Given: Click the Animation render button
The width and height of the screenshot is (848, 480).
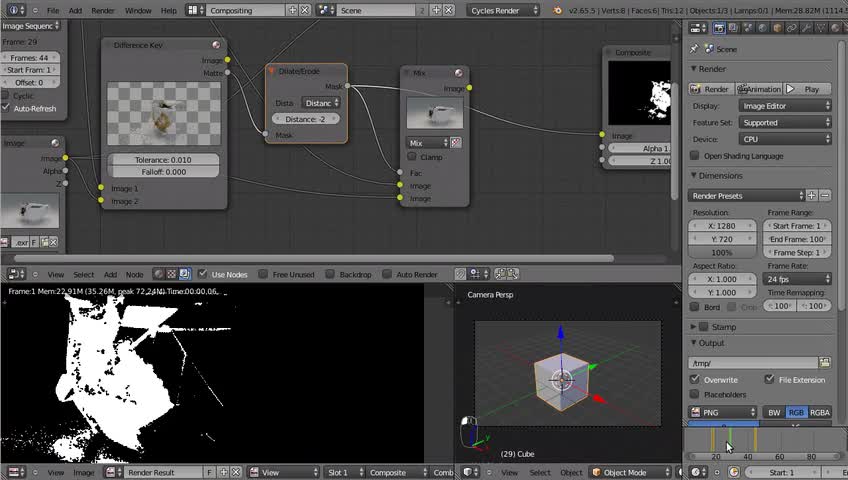Looking at the screenshot, I should [760, 89].
